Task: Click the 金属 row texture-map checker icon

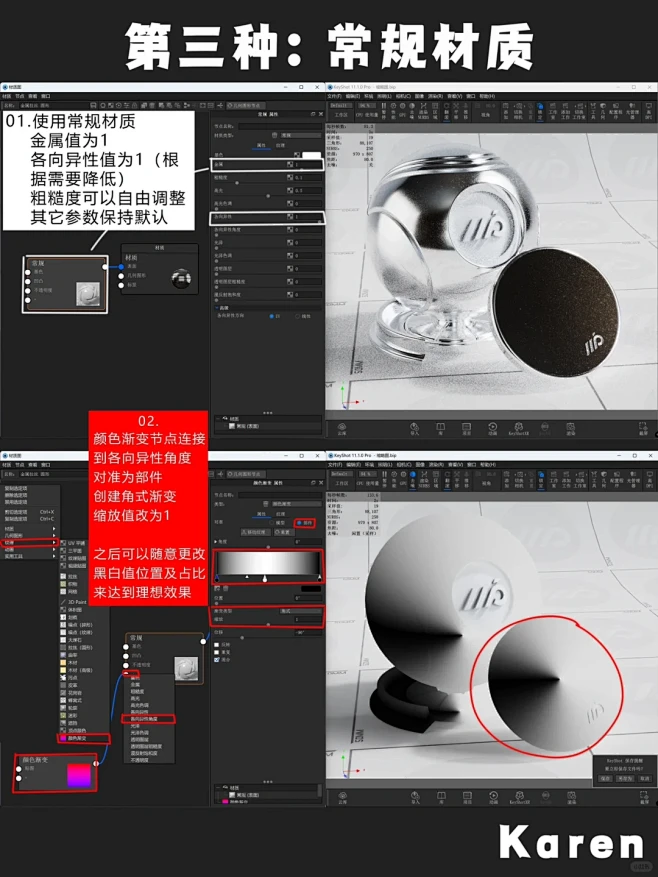Action: coord(290,164)
